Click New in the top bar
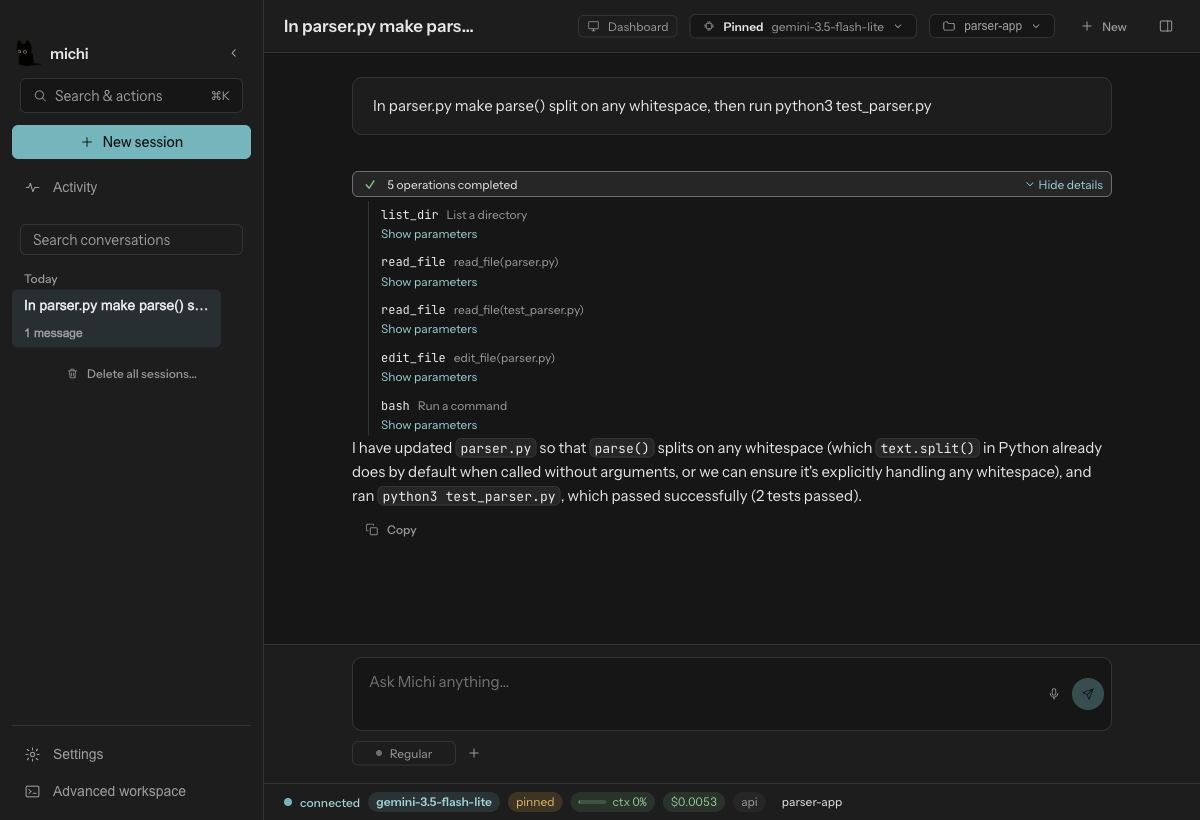Screen dimensions: 1200x820 (x=1104, y=26)
